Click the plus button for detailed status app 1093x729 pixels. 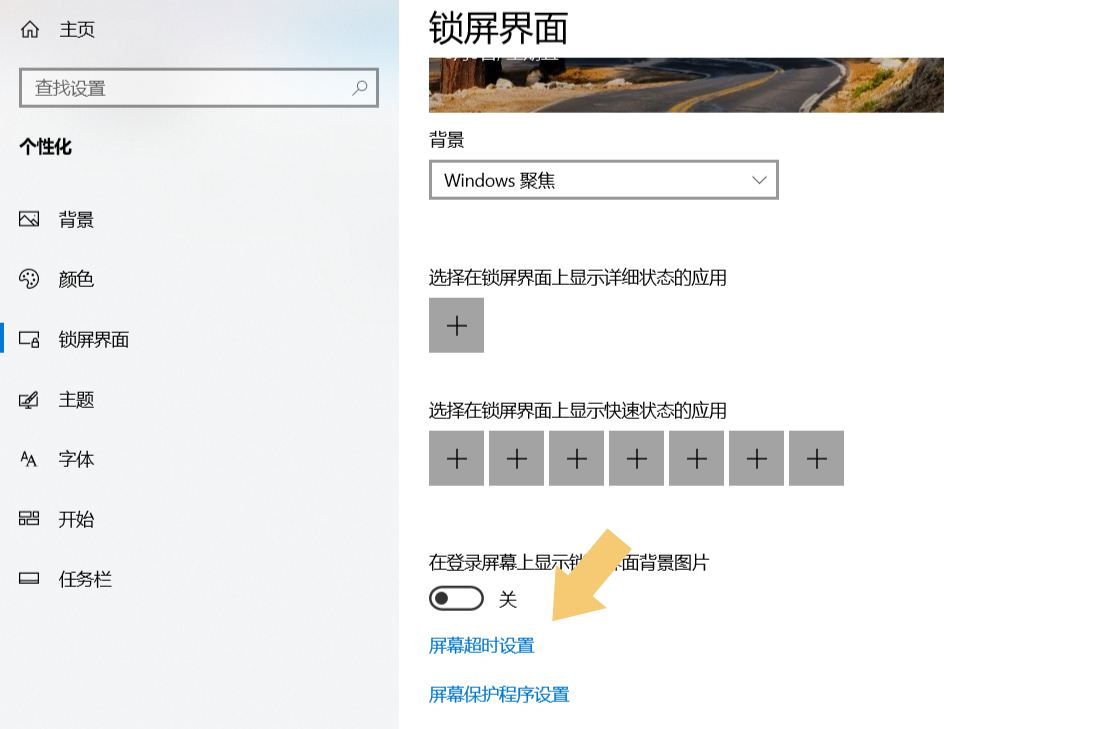(456, 325)
